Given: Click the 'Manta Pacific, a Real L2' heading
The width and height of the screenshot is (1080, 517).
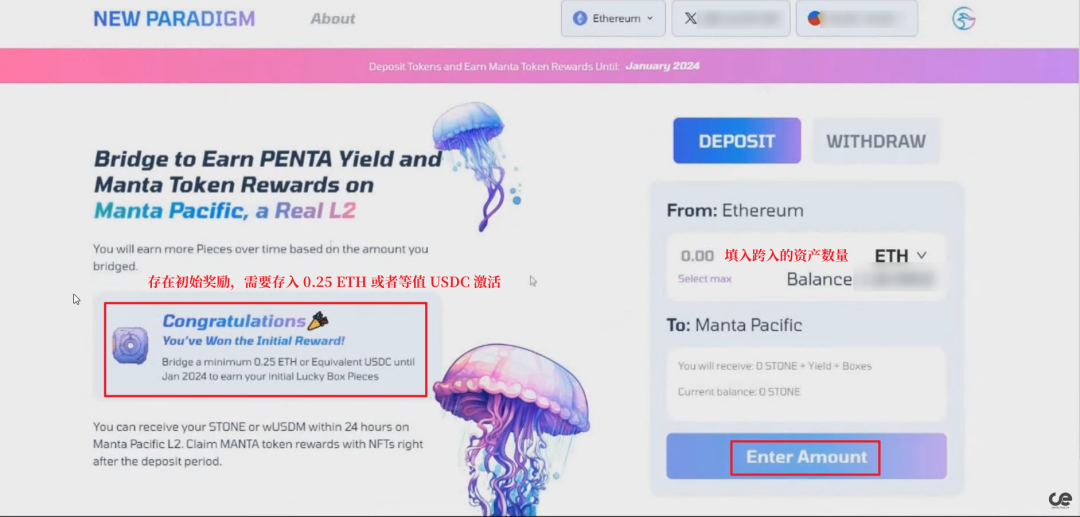Looking at the screenshot, I should (x=225, y=211).
